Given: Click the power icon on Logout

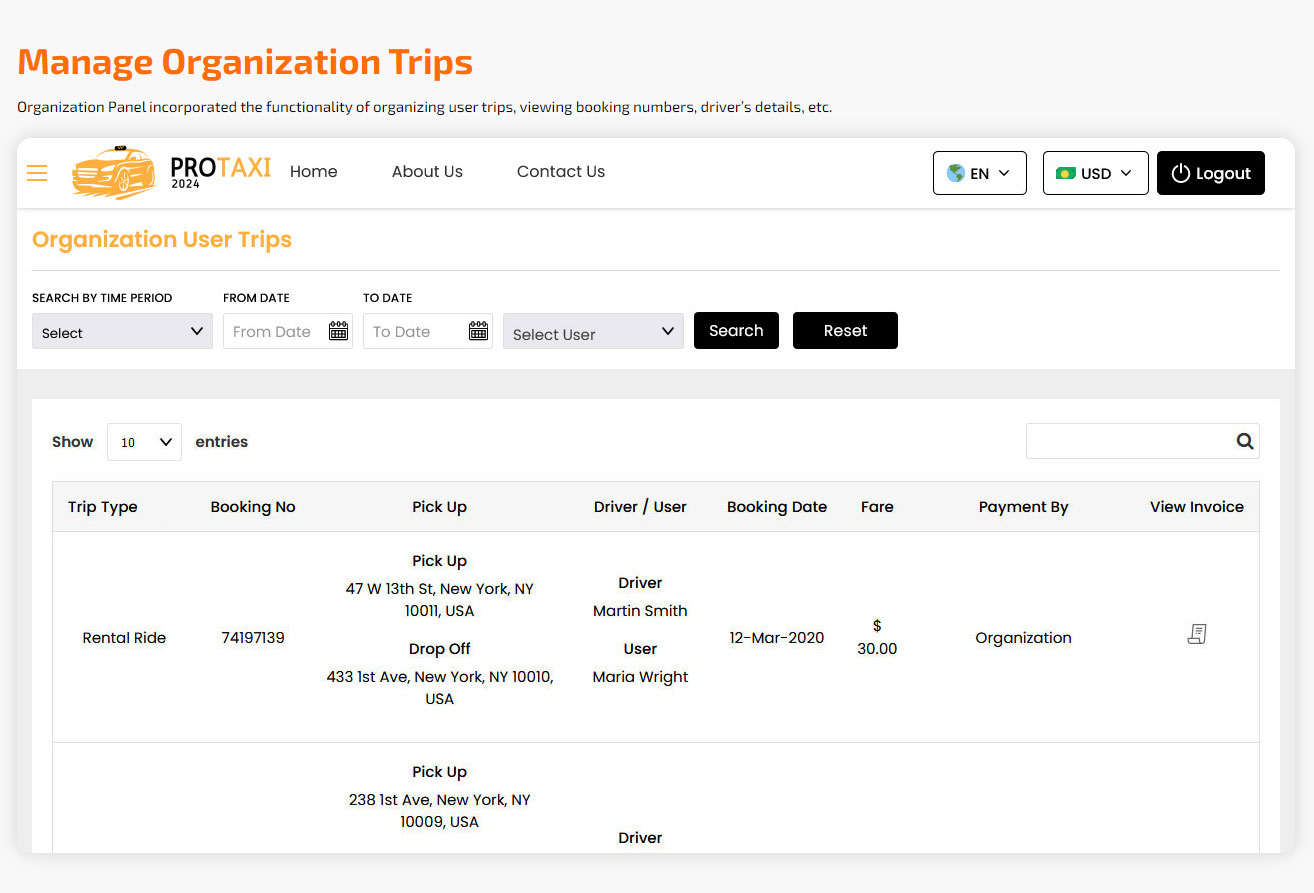Looking at the screenshot, I should (x=1181, y=173).
